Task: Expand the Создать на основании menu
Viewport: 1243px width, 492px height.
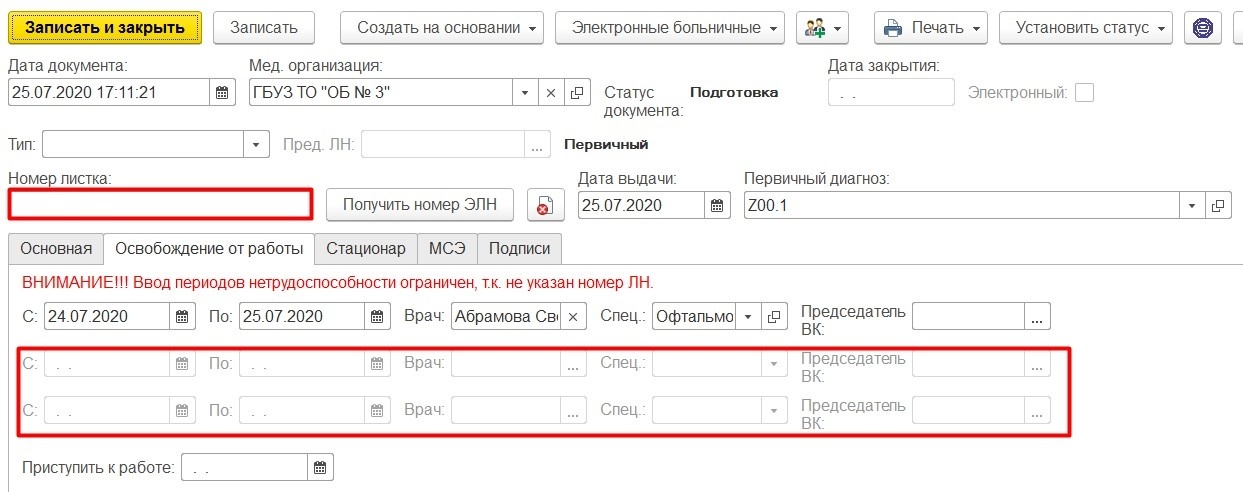Action: click(441, 28)
